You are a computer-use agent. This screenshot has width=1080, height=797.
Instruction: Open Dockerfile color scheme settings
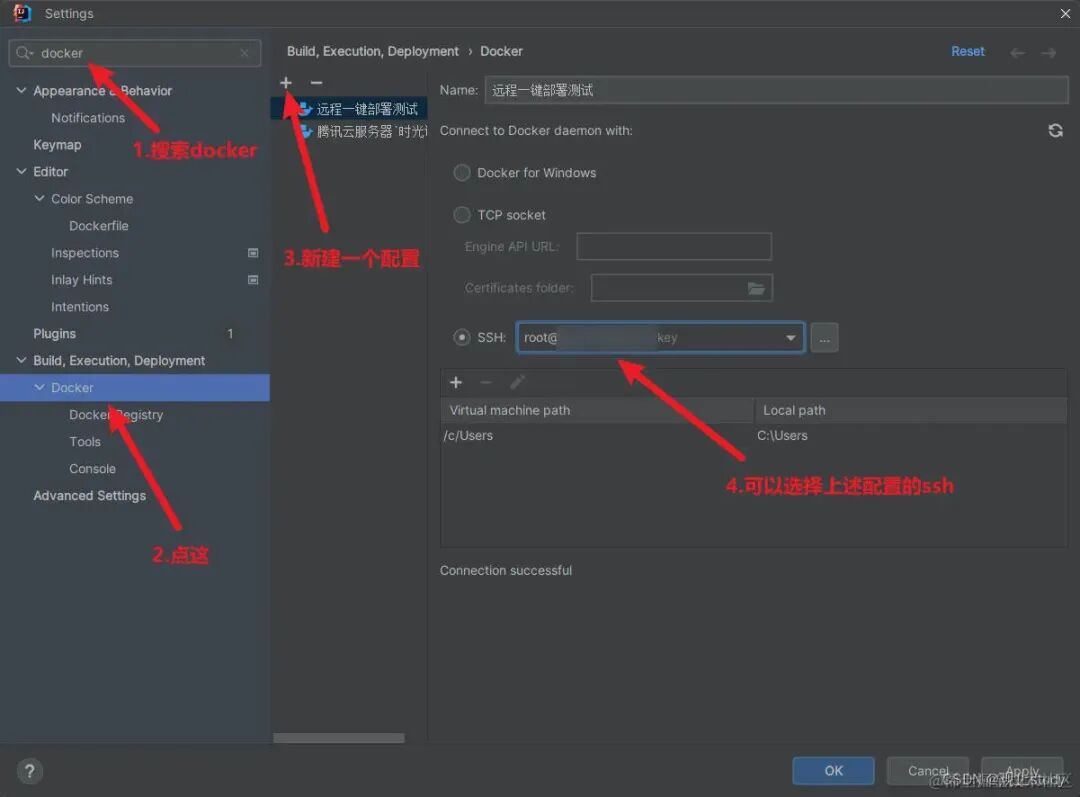[98, 226]
